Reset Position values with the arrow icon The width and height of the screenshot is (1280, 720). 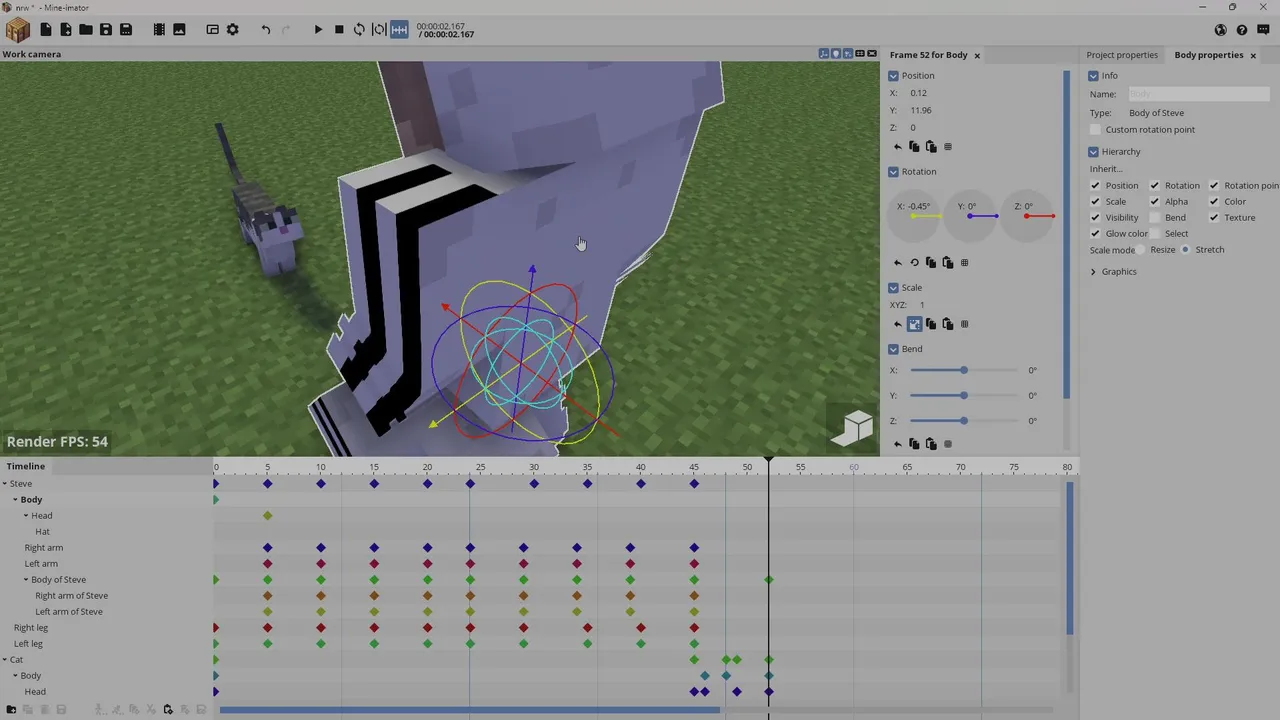pos(897,147)
